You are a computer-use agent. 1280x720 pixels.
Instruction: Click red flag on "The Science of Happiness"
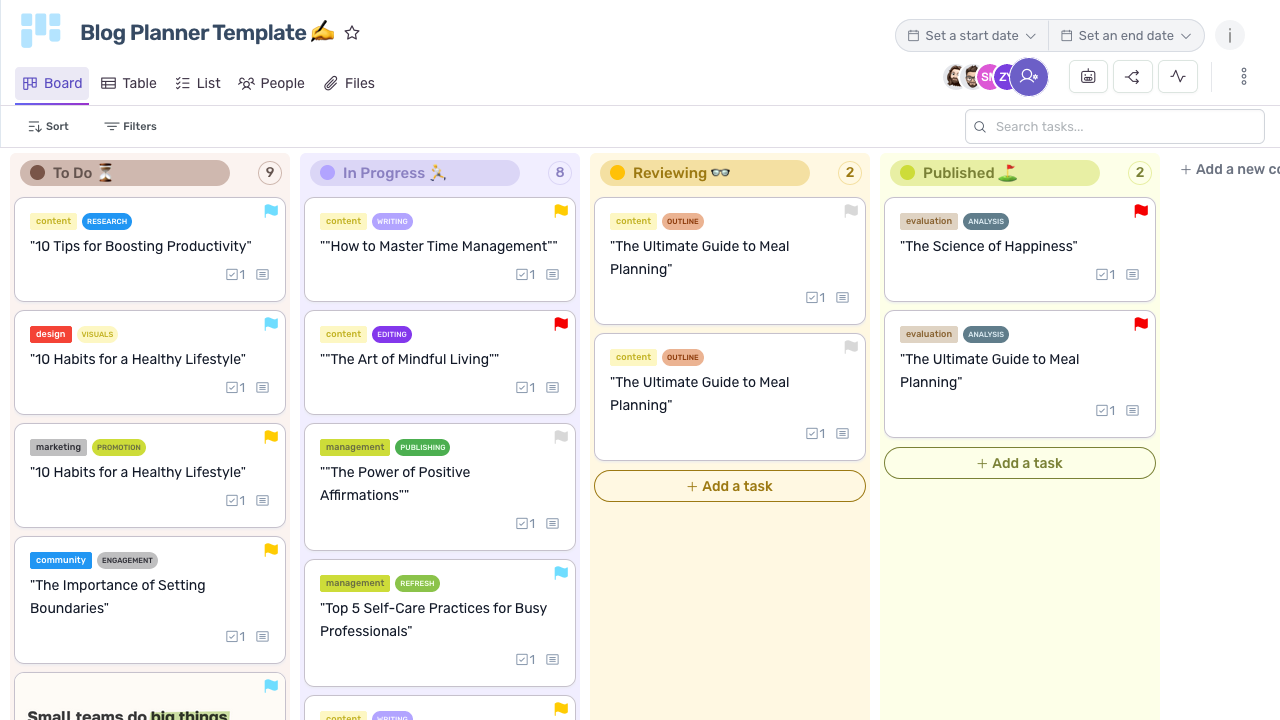point(1141,211)
